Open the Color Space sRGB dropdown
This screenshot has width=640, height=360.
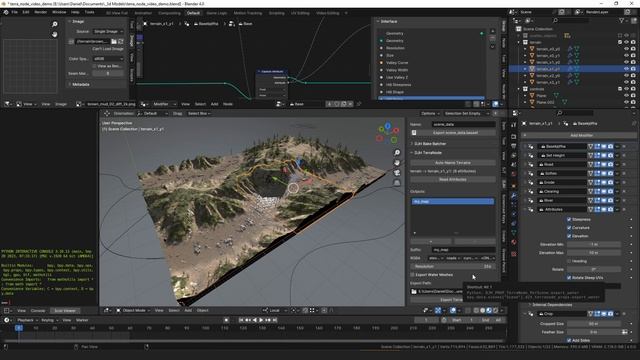click(108, 59)
